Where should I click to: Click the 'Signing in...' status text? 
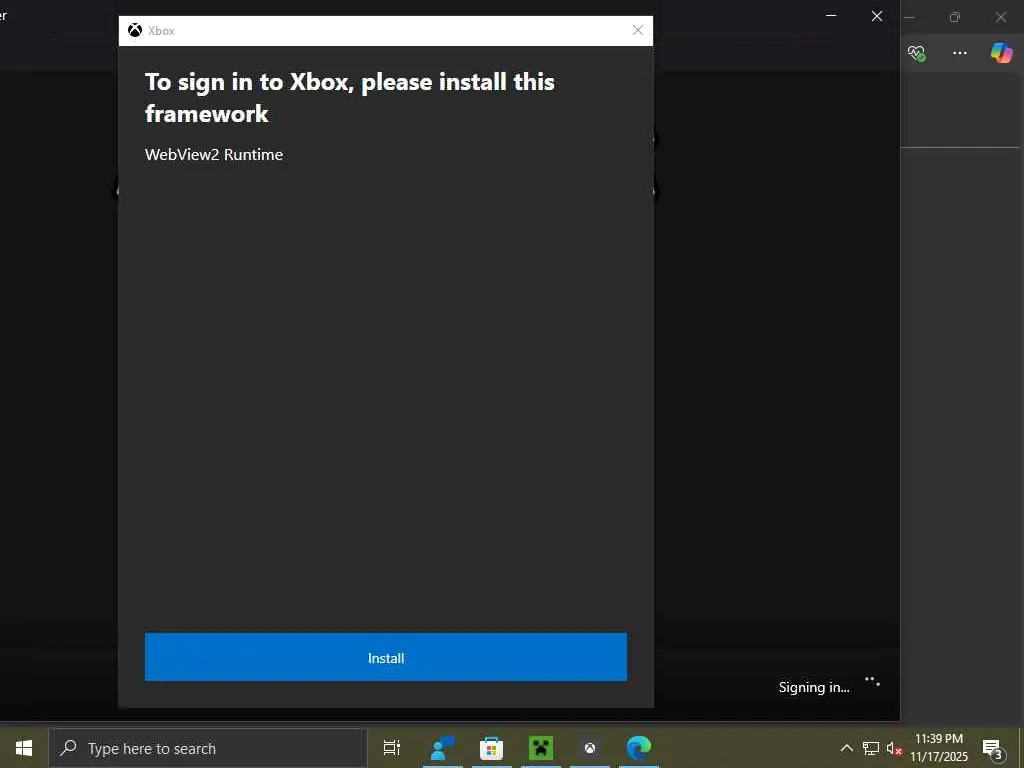pos(814,687)
